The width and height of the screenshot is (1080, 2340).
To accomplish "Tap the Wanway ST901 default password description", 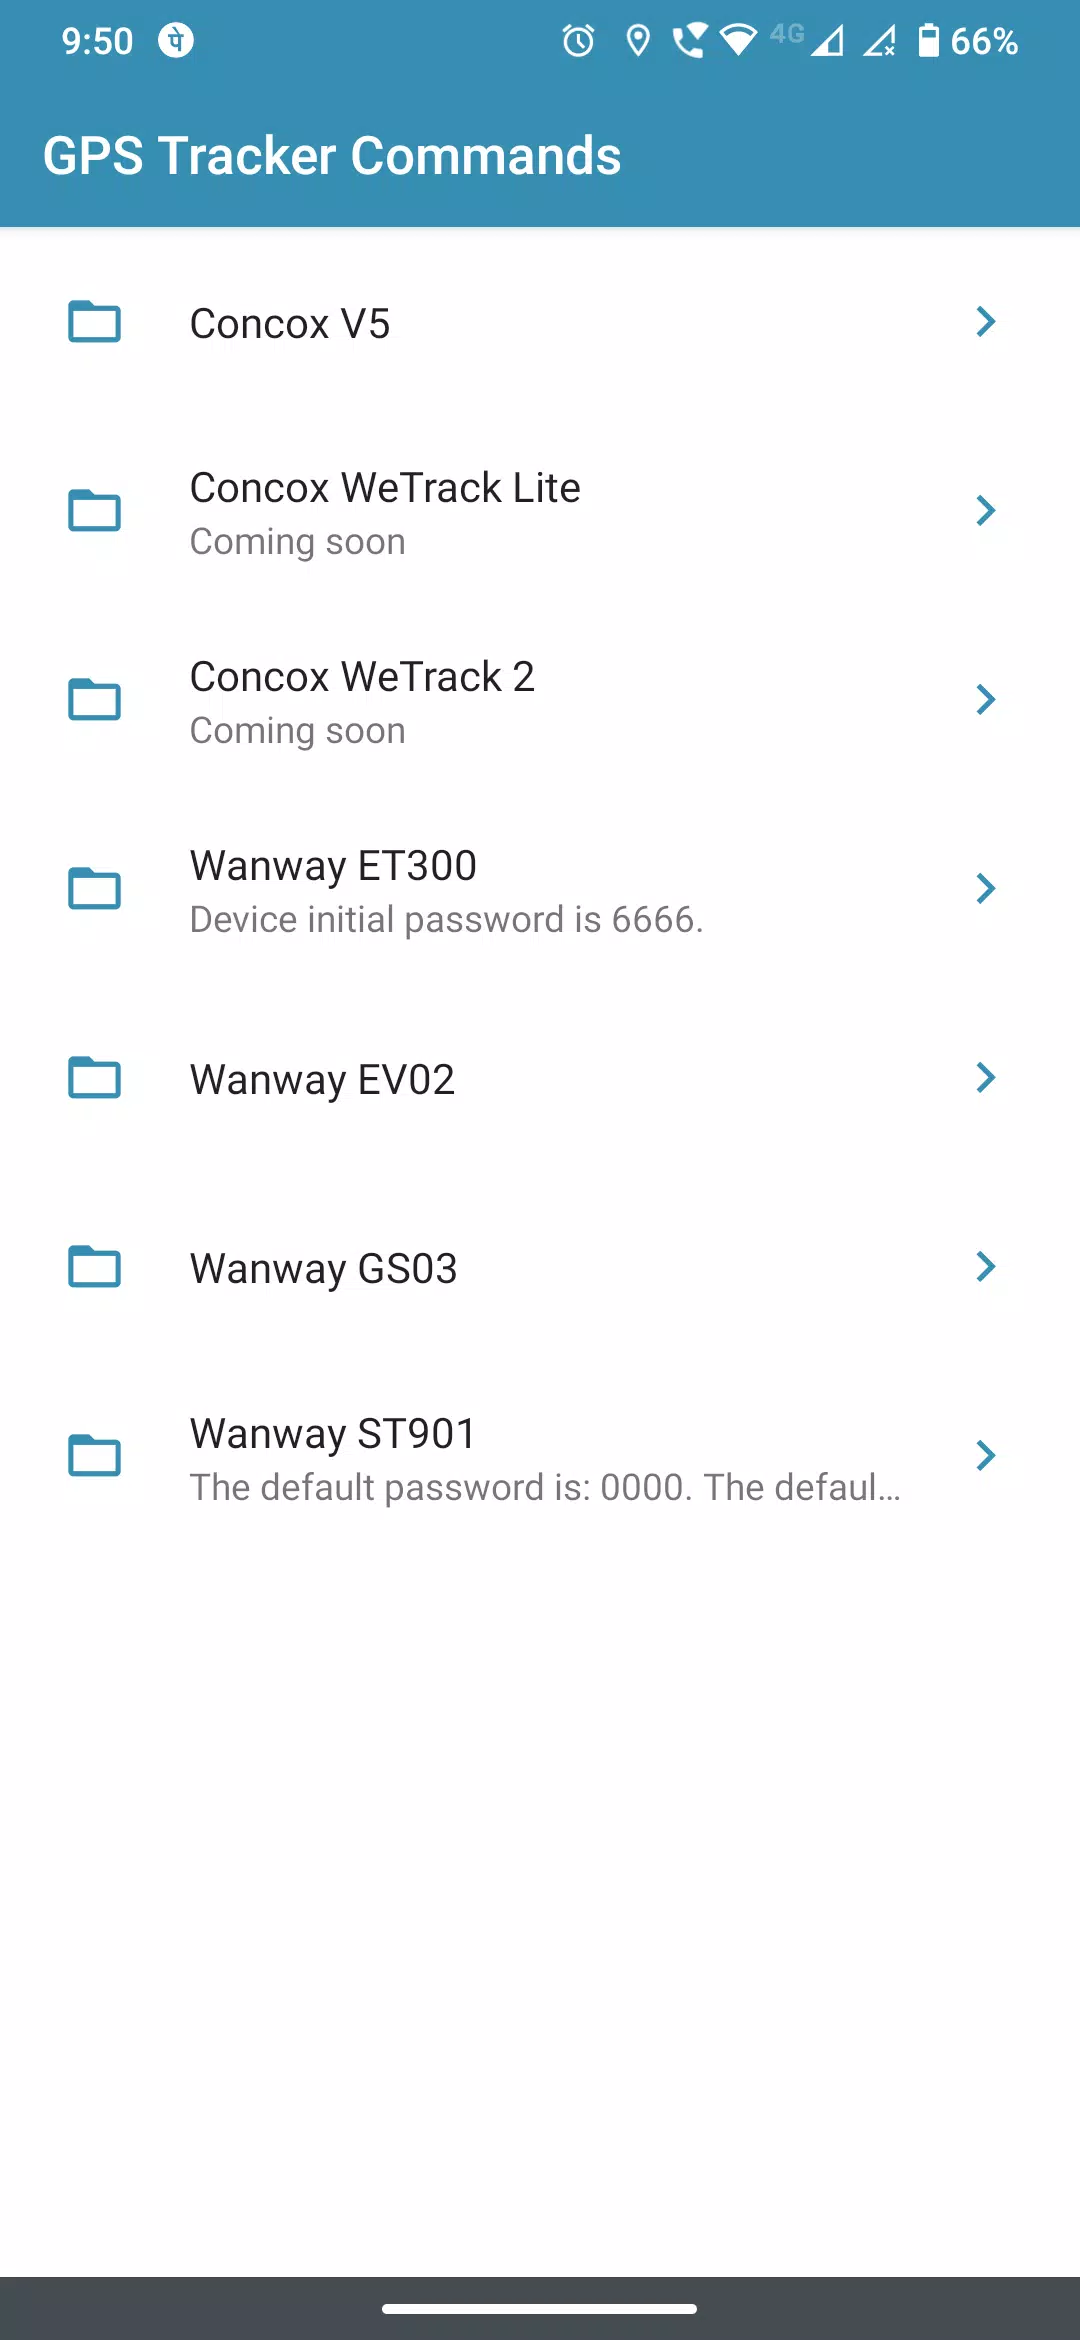I will coord(545,1488).
